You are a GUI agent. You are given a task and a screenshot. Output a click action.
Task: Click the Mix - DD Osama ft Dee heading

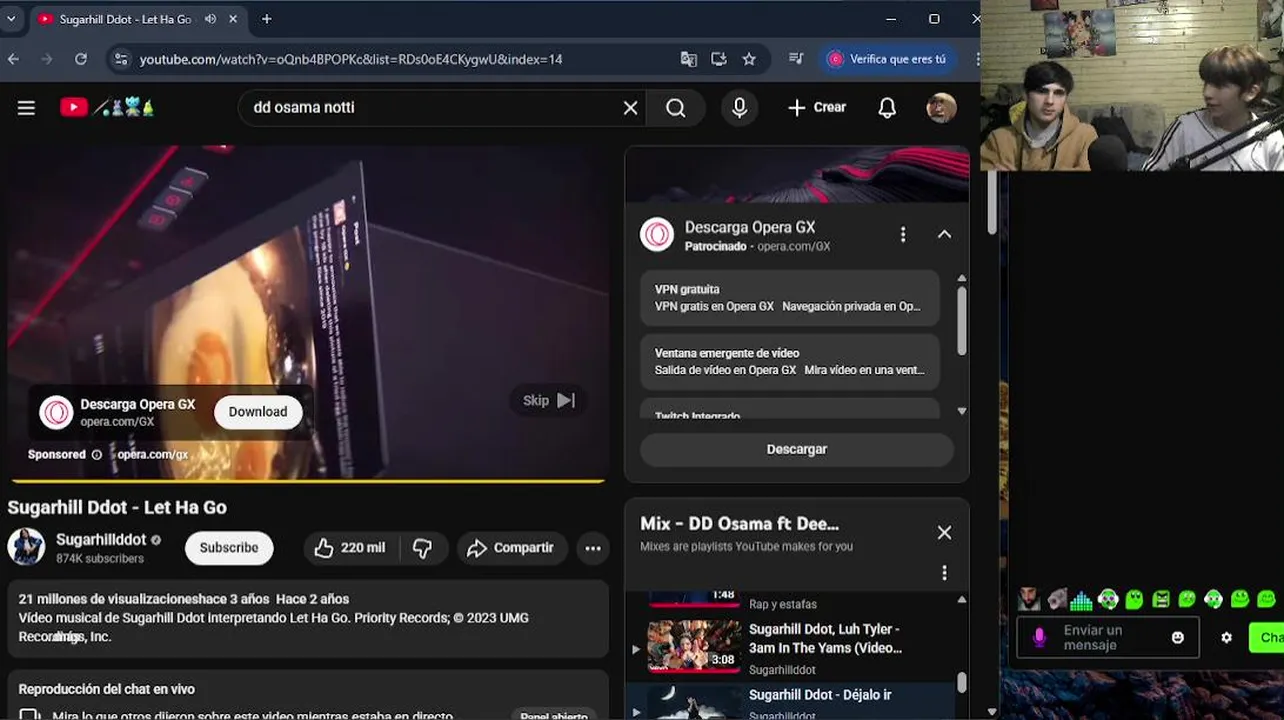click(739, 524)
